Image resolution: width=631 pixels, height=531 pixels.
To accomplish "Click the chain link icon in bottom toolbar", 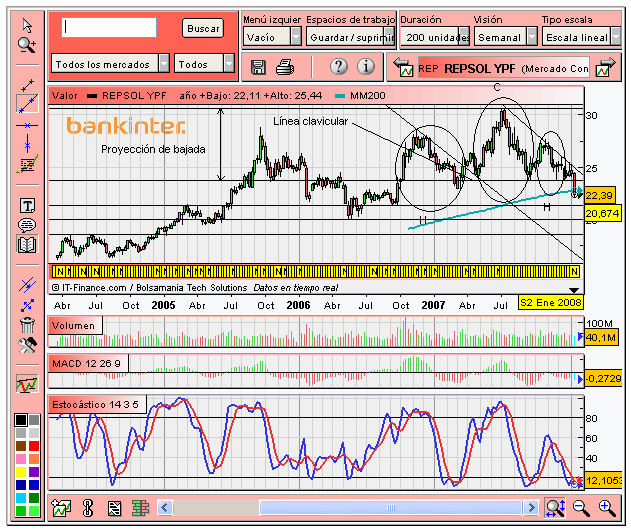I will pyautogui.click(x=87, y=508).
